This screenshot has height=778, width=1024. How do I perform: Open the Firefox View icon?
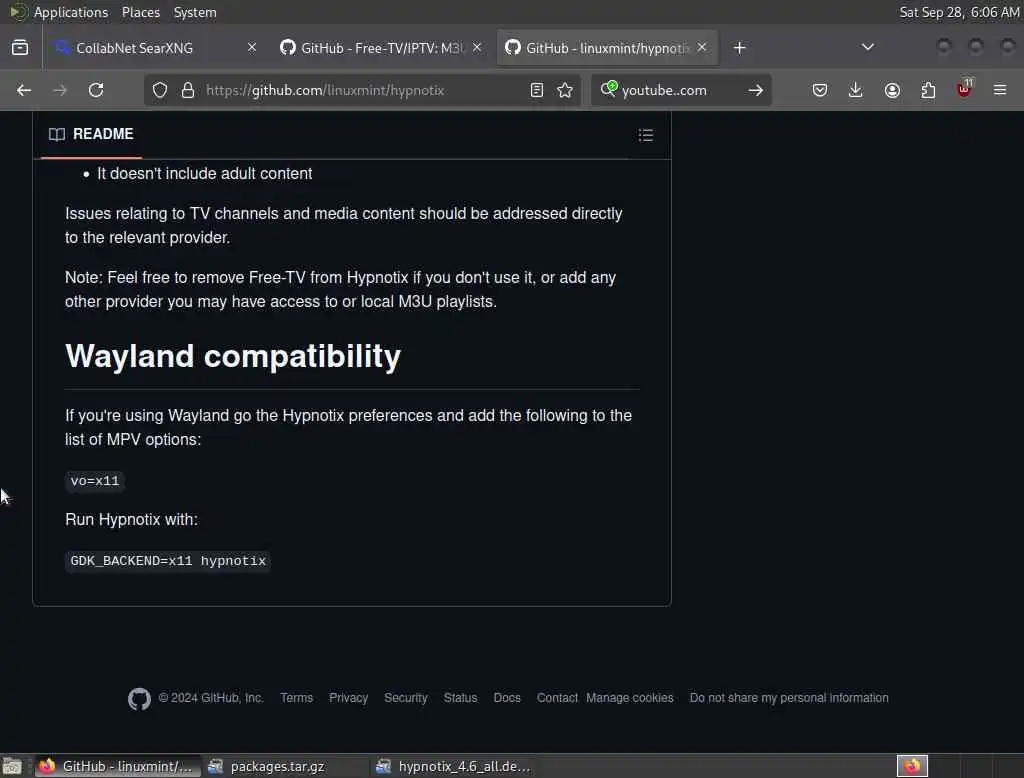tap(20, 48)
